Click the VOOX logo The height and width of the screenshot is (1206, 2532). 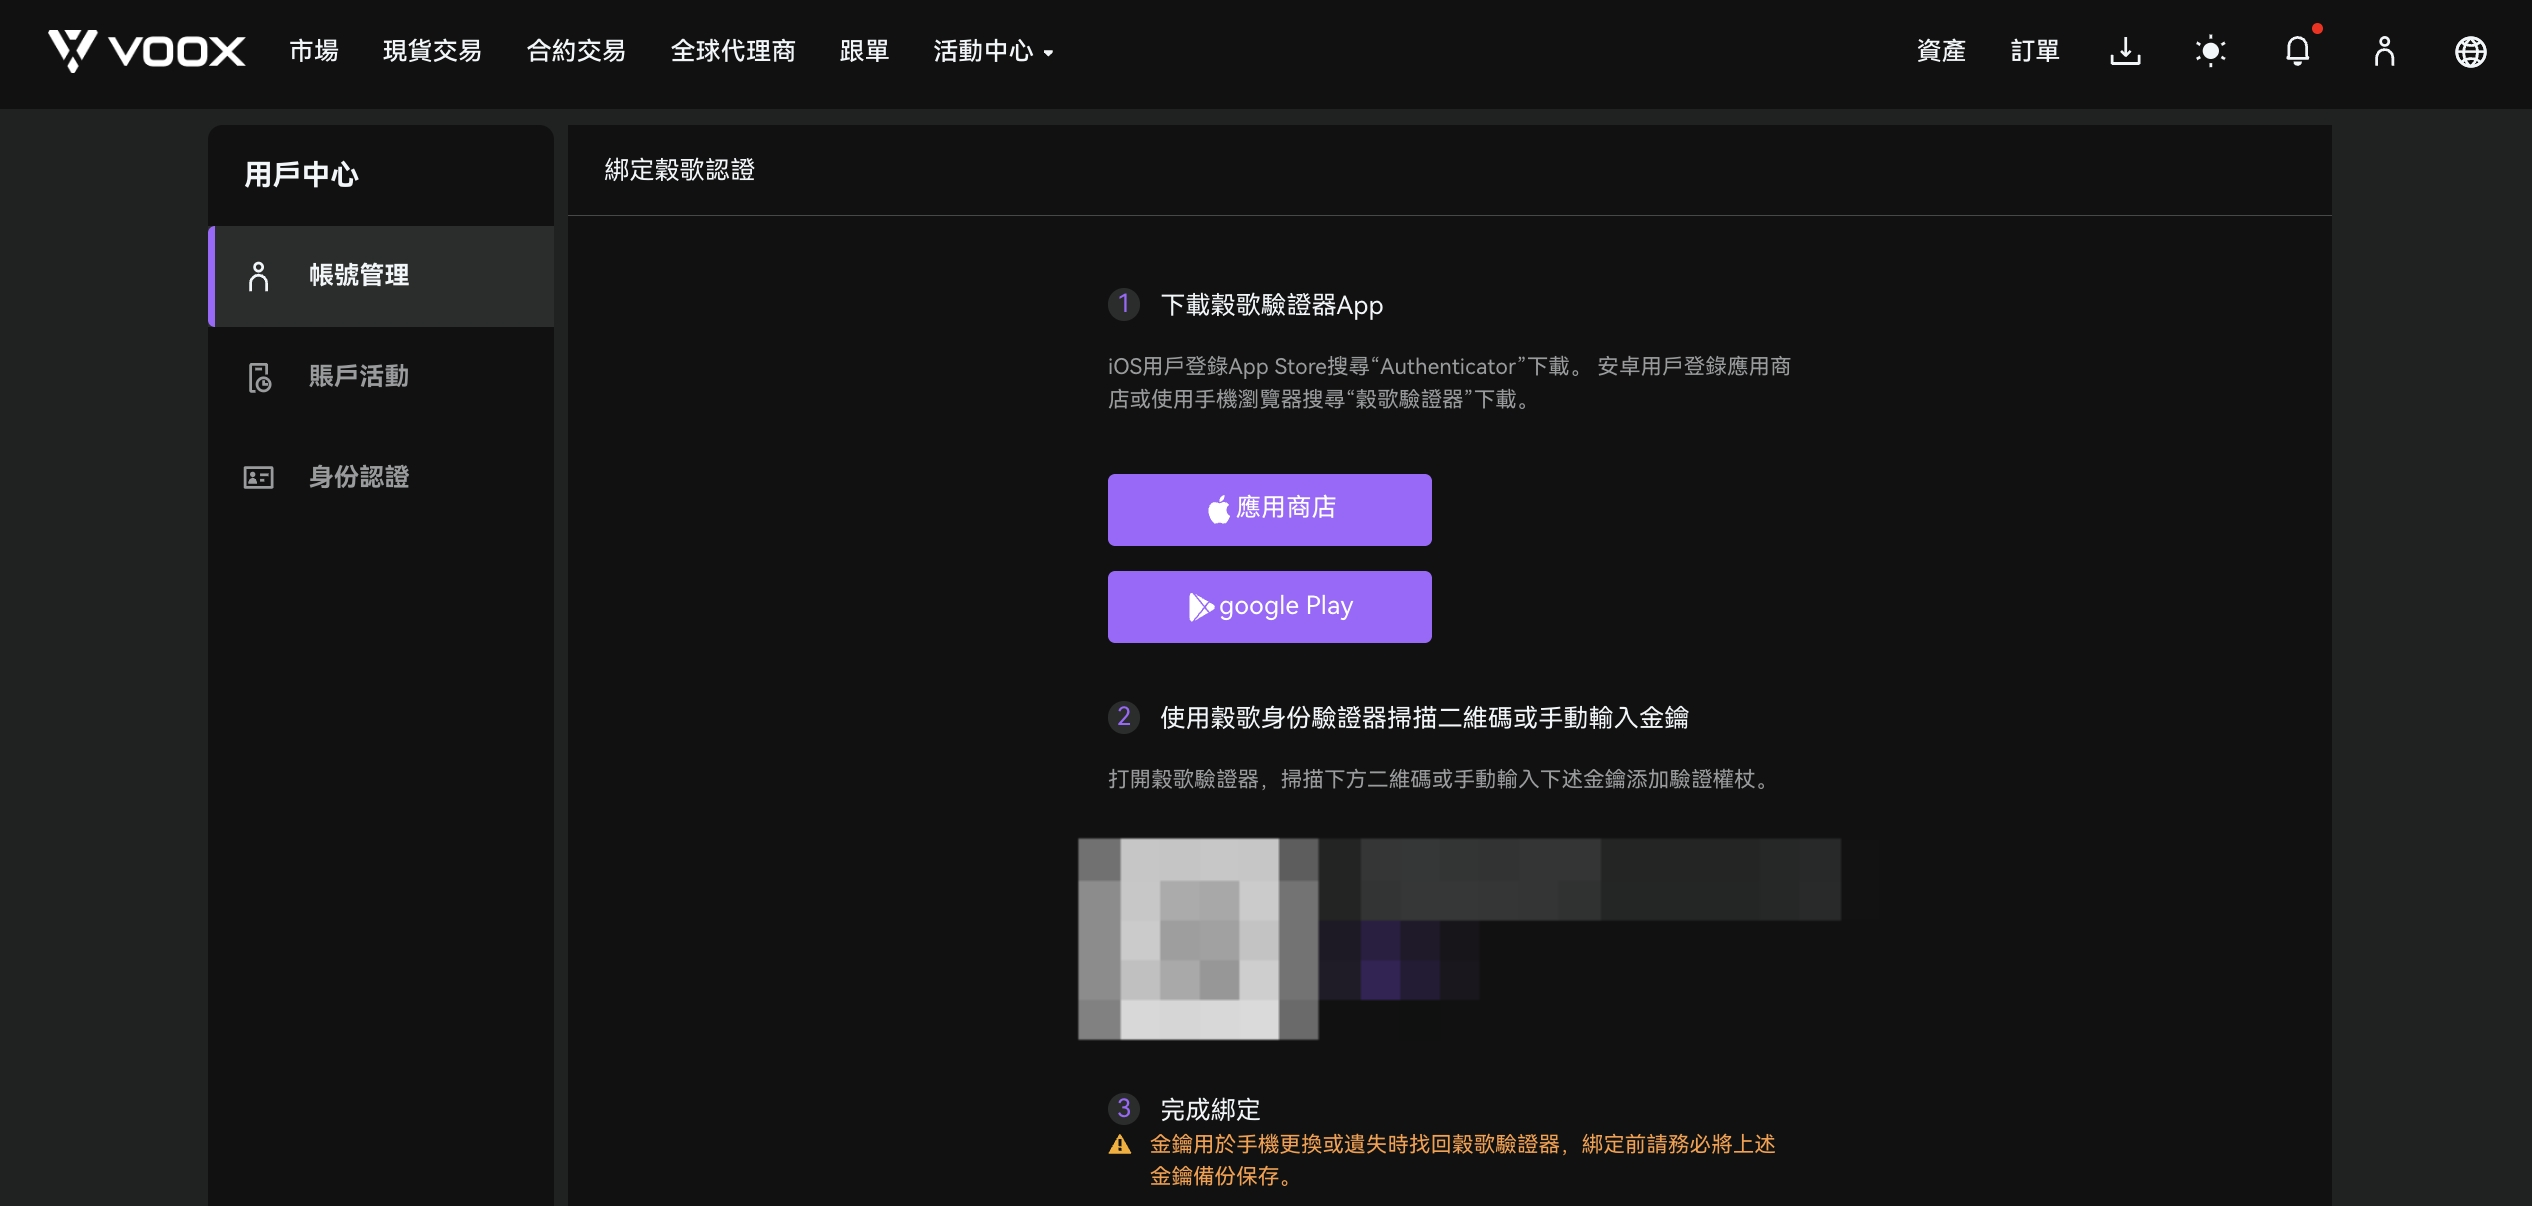[147, 51]
